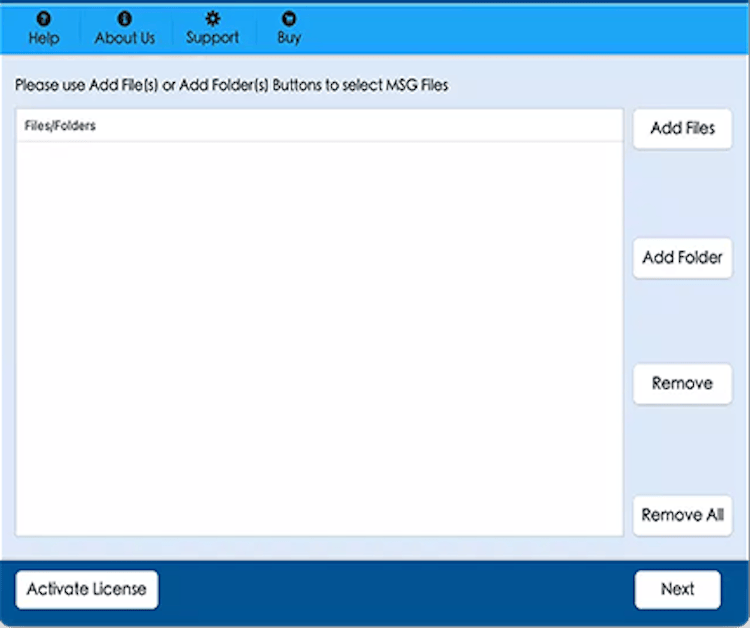Open the About Us info icon
Viewport: 750px width, 628px height.
pyautogui.click(x=124, y=19)
